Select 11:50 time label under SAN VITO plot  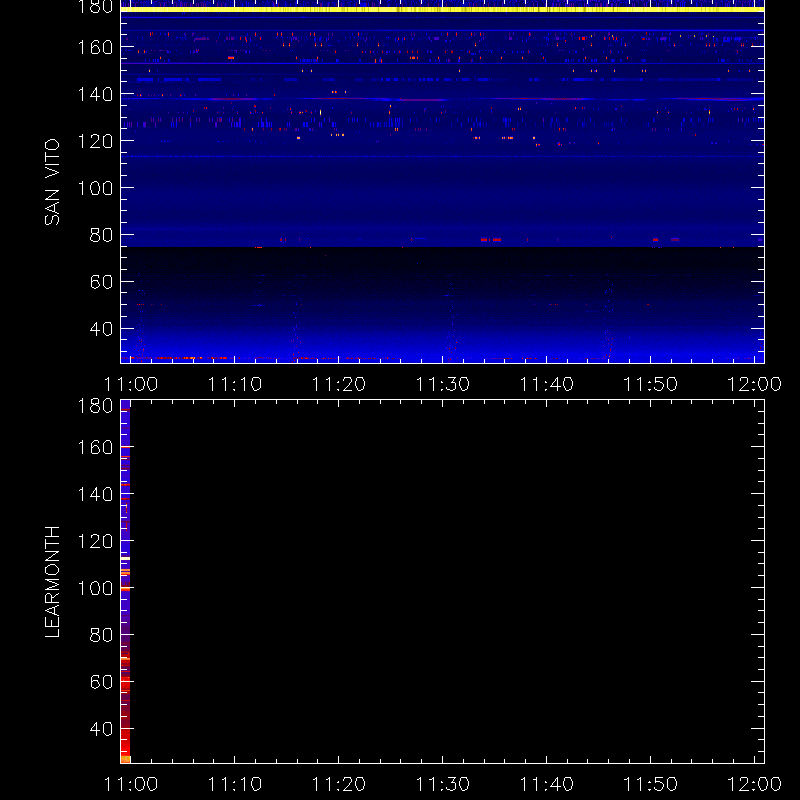tap(651, 384)
